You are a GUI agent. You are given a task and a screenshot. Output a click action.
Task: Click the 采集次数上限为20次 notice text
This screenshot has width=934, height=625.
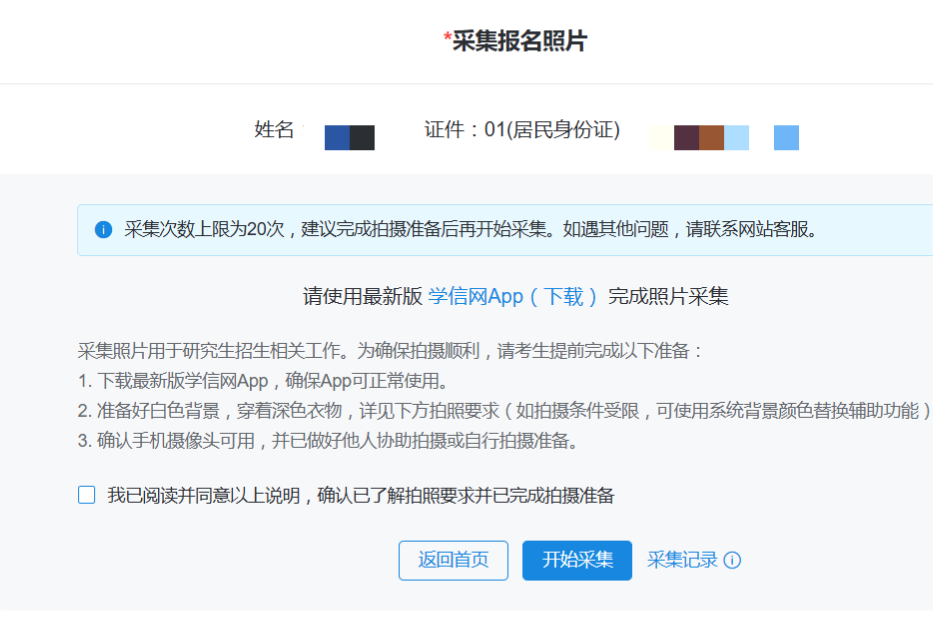tap(471, 229)
